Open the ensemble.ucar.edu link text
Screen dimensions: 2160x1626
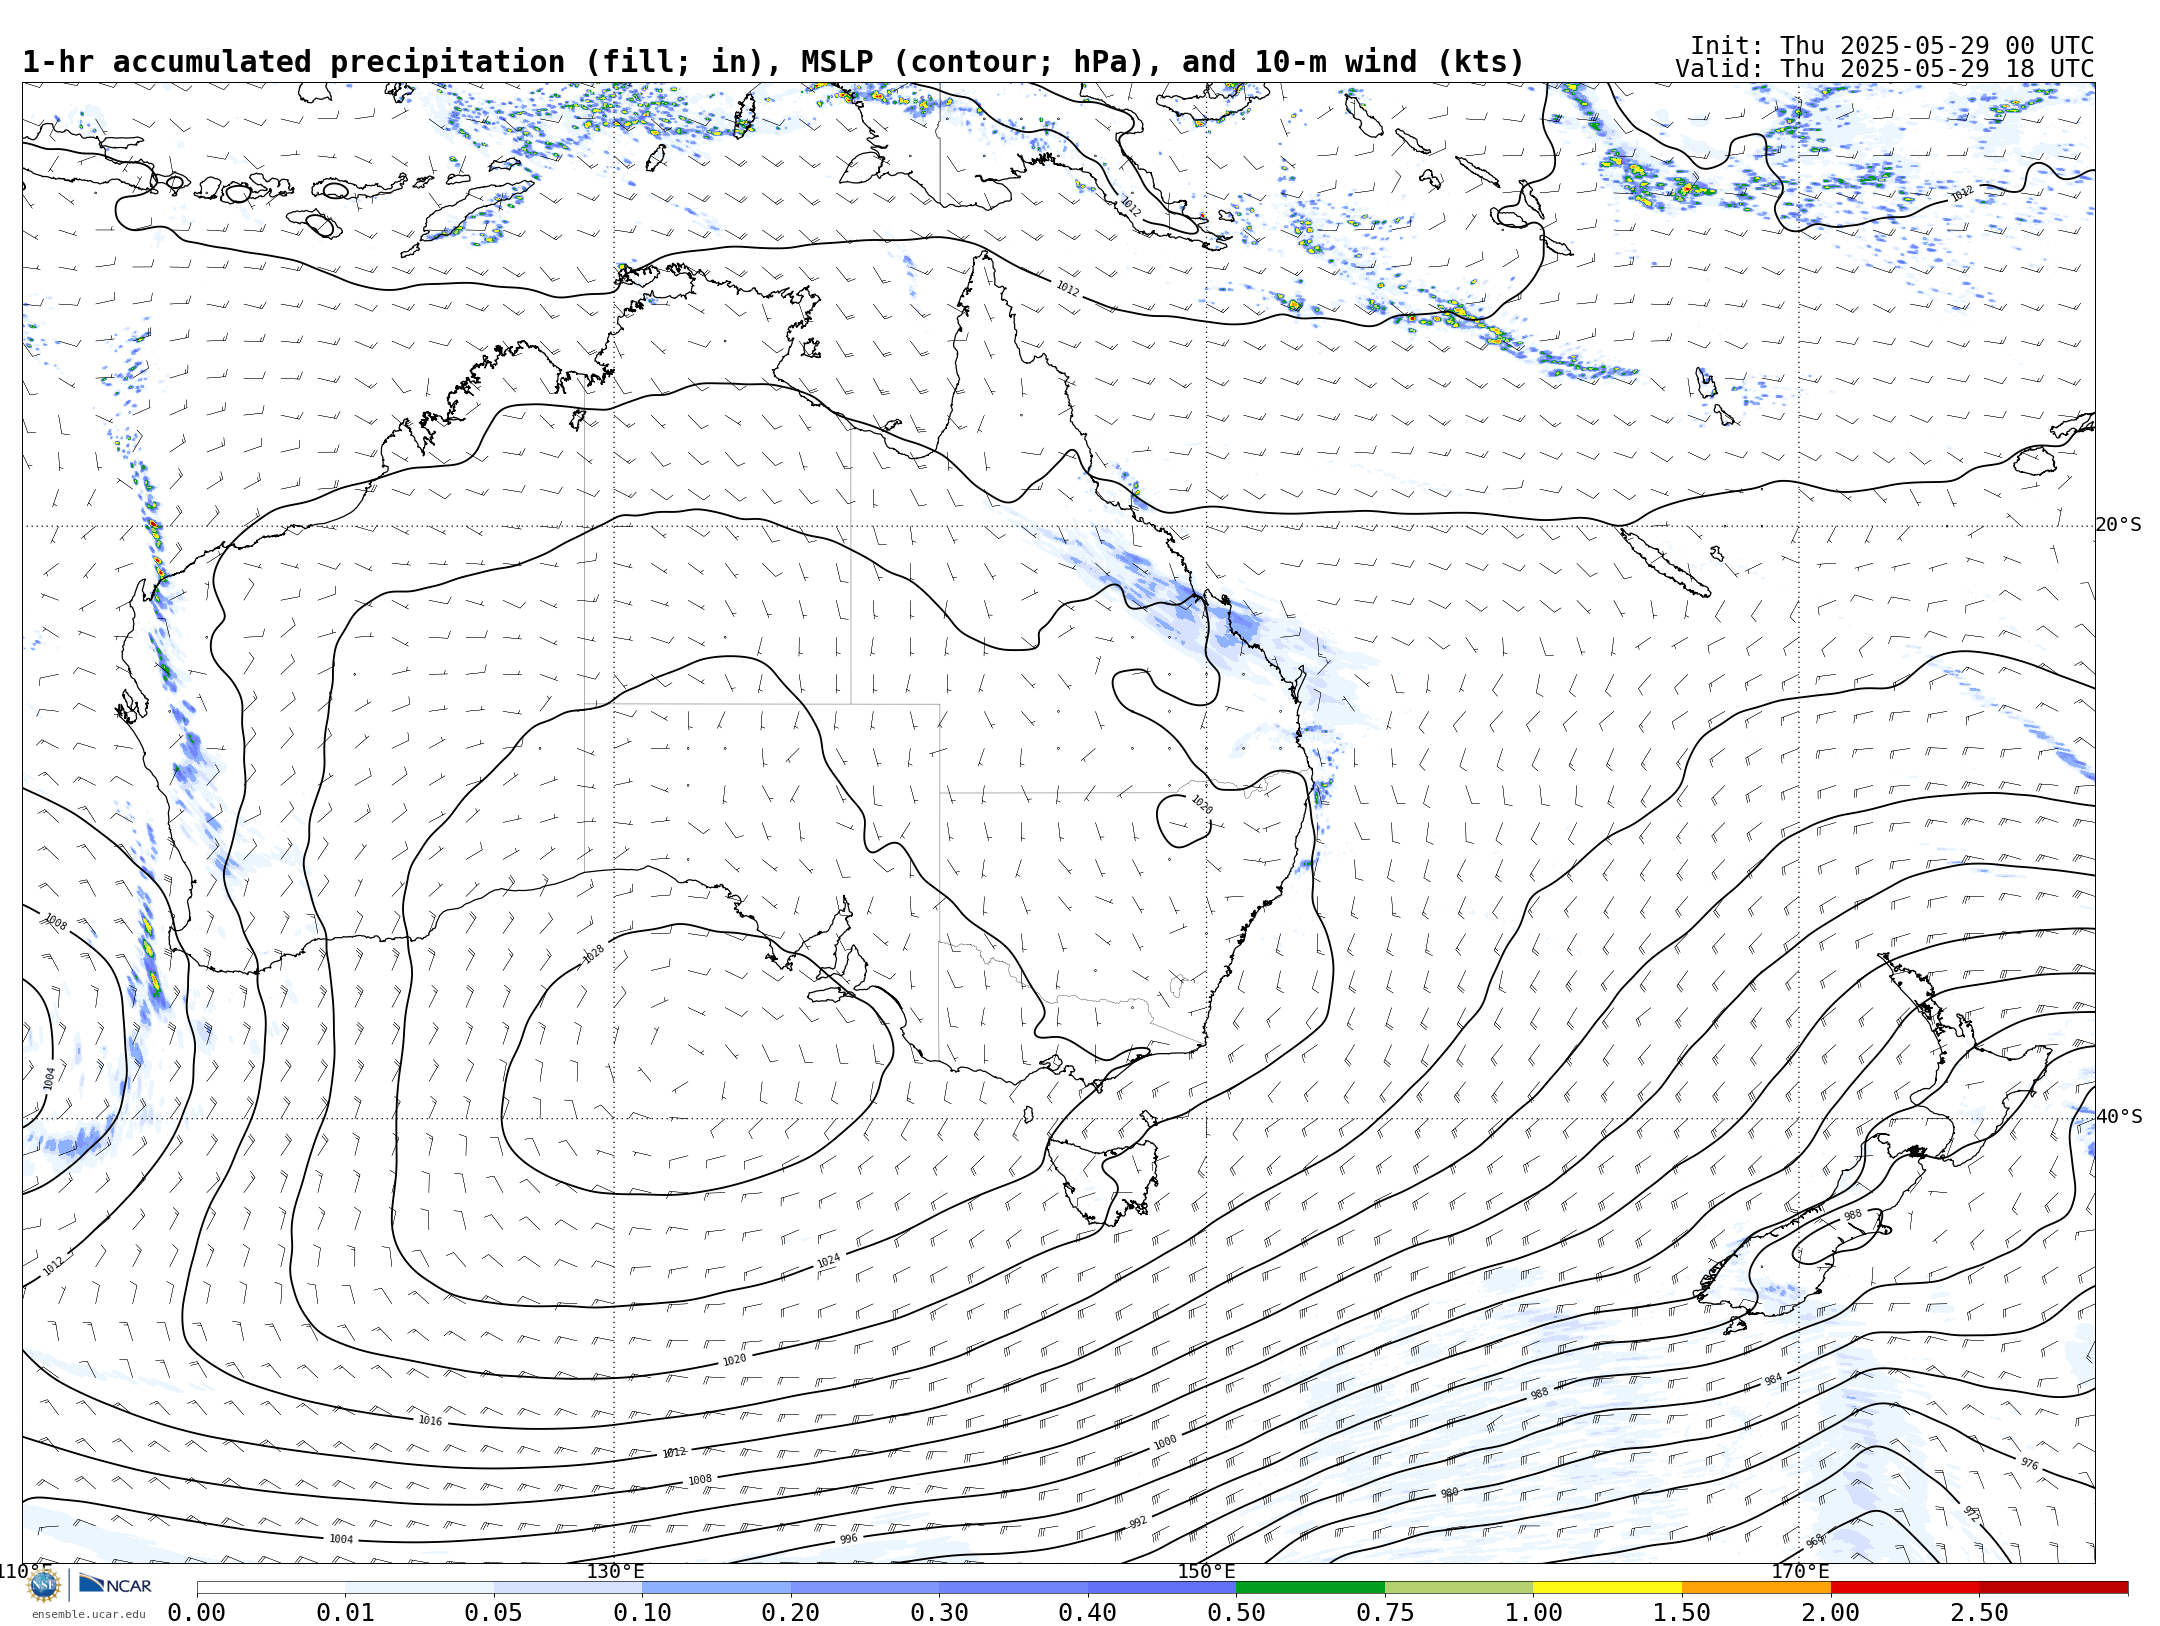88,1614
